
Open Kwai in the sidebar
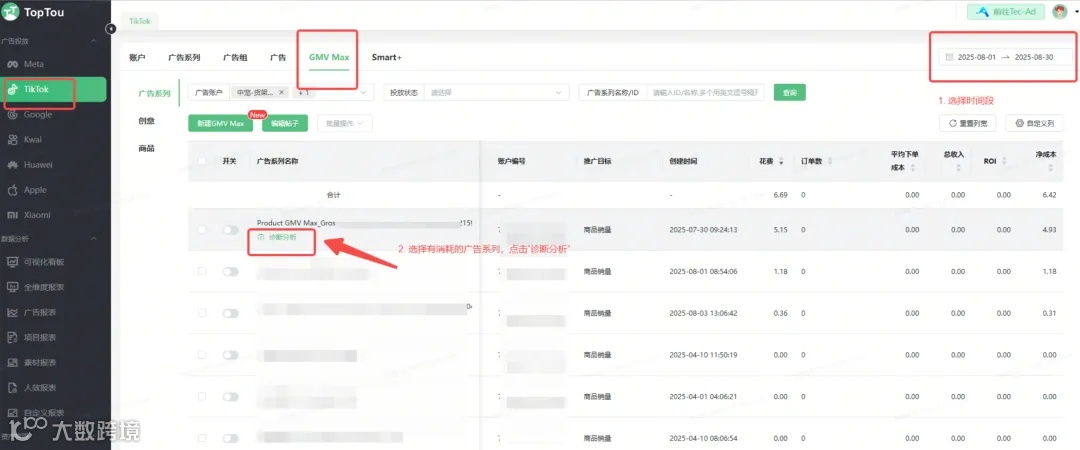(33, 140)
